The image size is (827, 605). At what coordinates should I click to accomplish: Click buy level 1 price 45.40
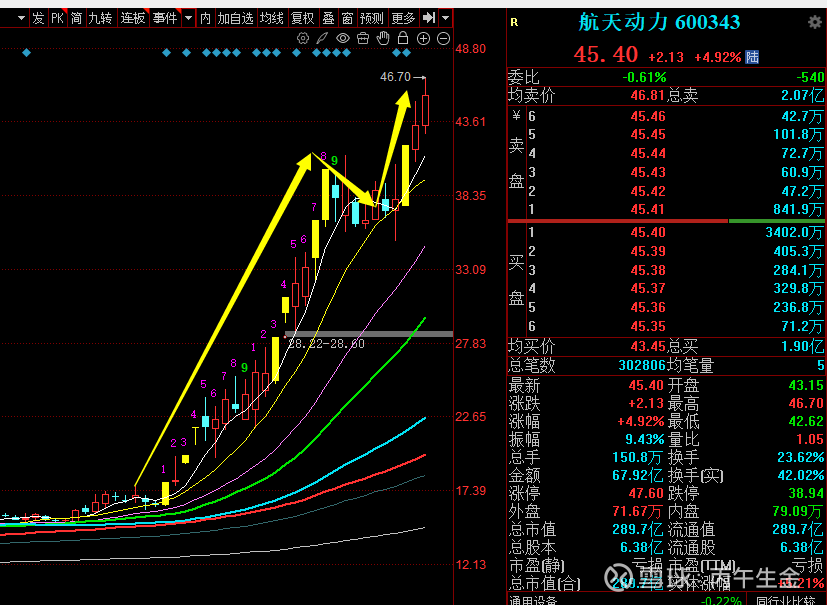point(648,232)
